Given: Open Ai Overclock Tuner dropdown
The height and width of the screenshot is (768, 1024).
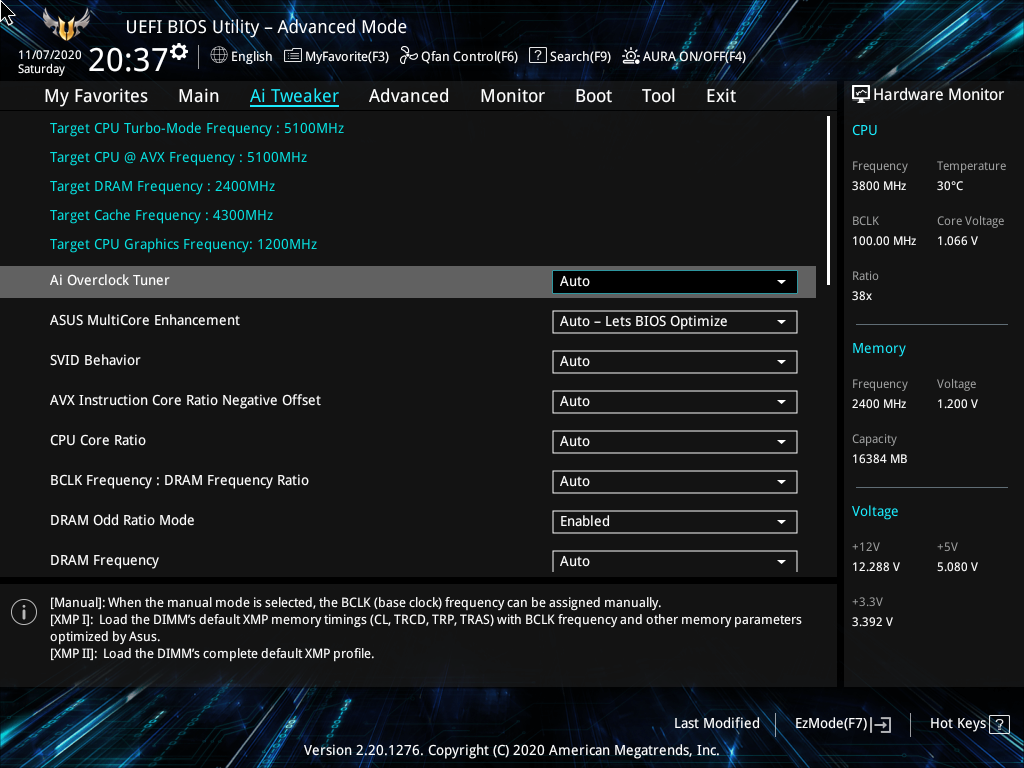Looking at the screenshot, I should (675, 281).
